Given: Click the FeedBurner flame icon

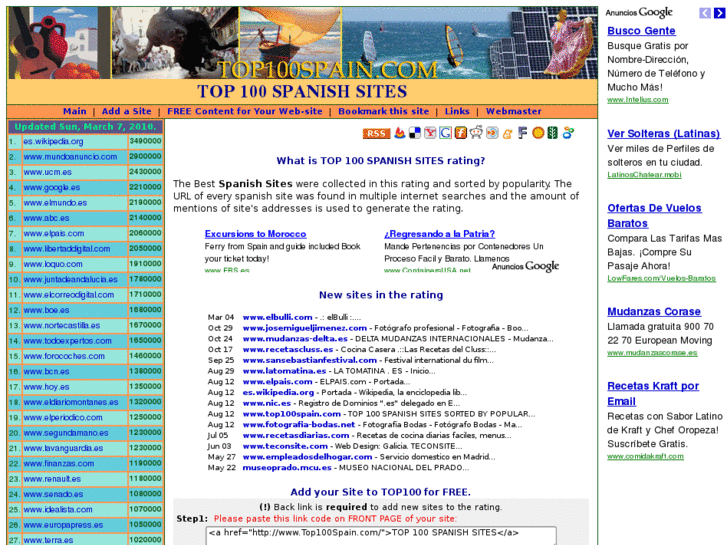Looking at the screenshot, I should click(x=400, y=133).
